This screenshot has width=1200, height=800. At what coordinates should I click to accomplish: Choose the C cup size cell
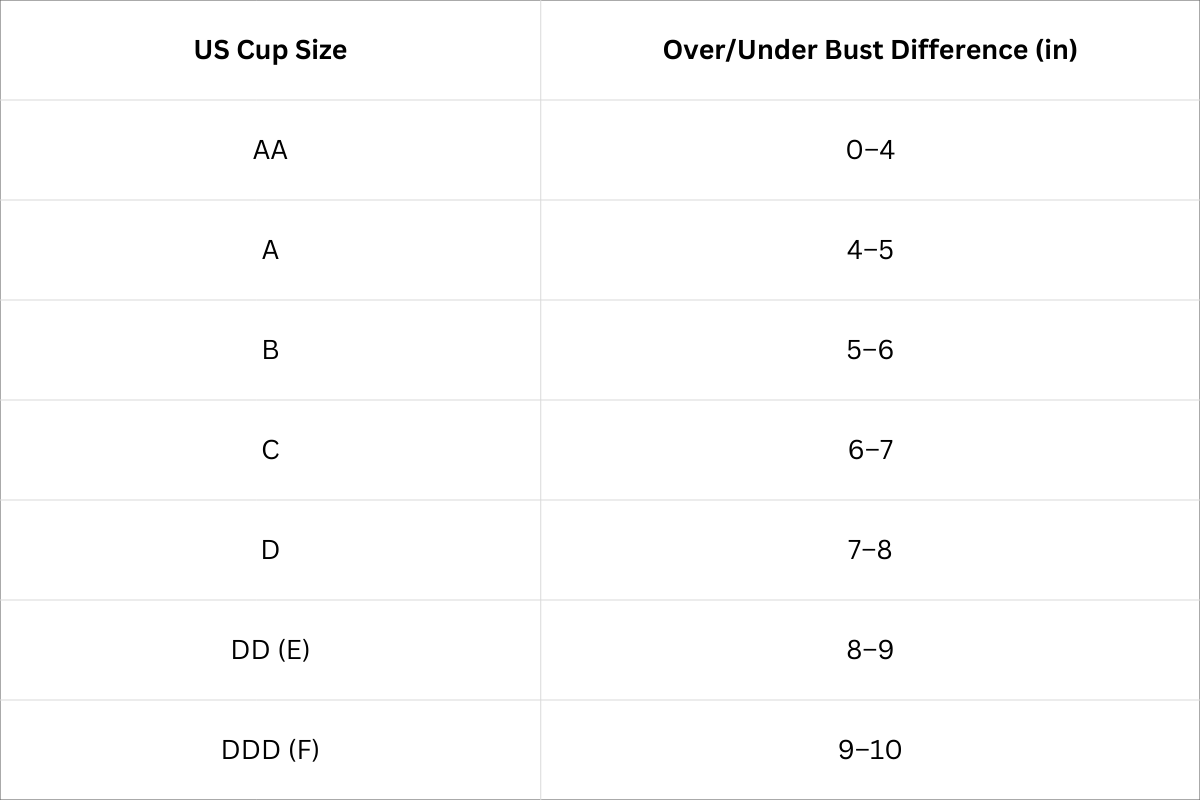(x=270, y=450)
